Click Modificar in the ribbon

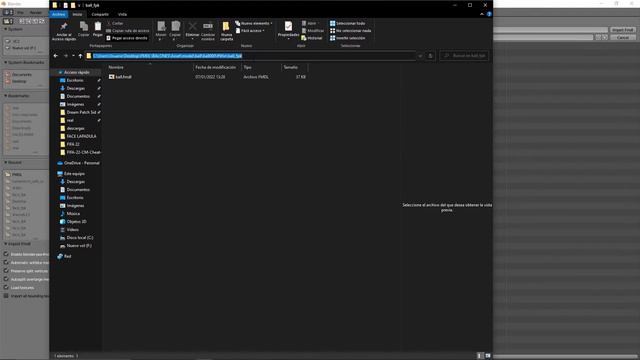(313, 31)
